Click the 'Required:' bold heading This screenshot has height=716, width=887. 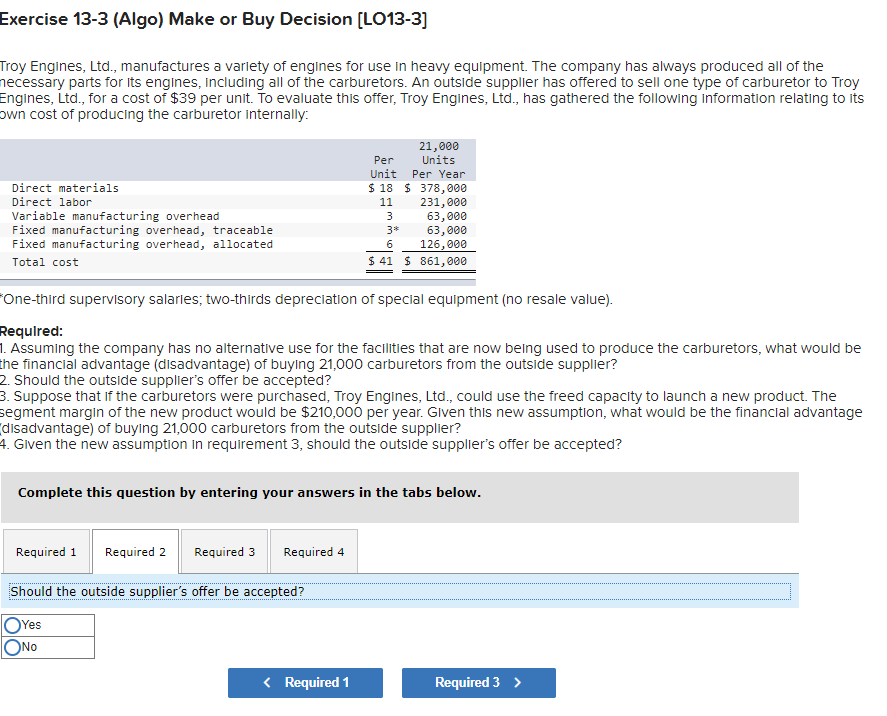[31, 331]
